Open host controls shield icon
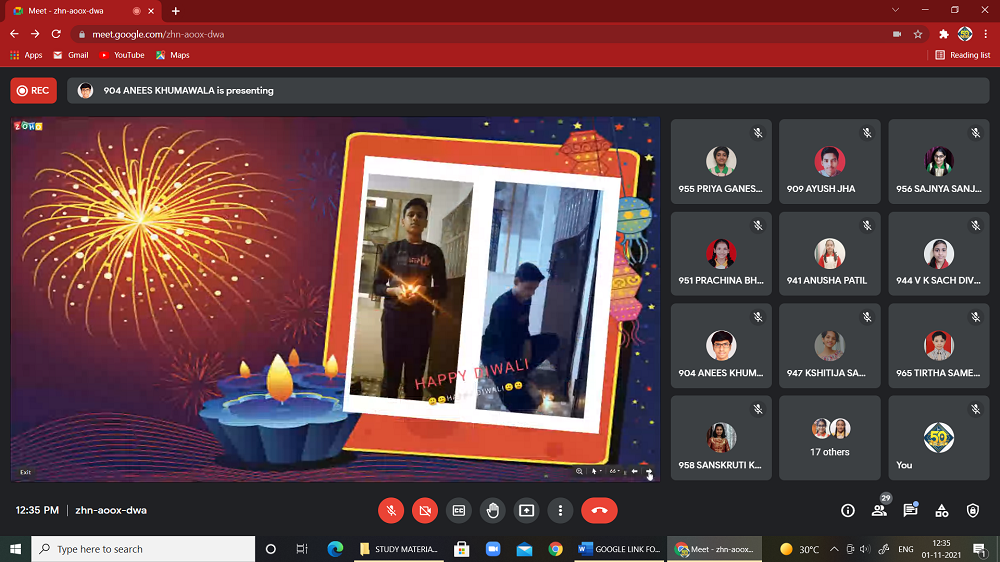The height and width of the screenshot is (562, 1000). (972, 510)
